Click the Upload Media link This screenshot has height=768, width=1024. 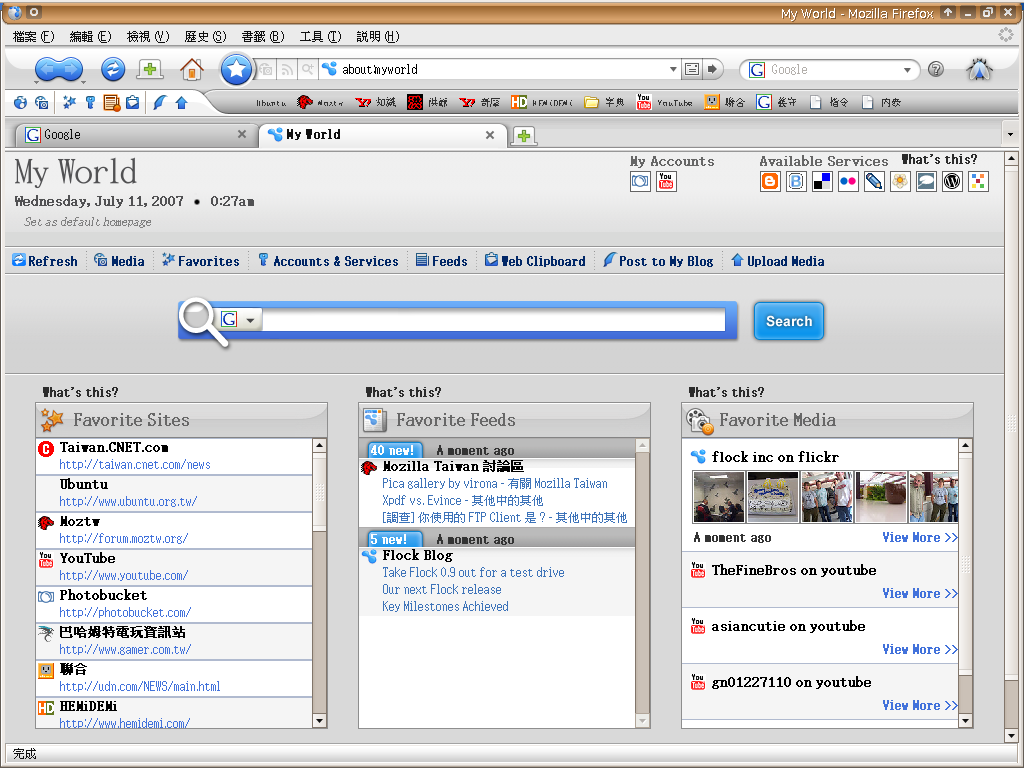777,261
